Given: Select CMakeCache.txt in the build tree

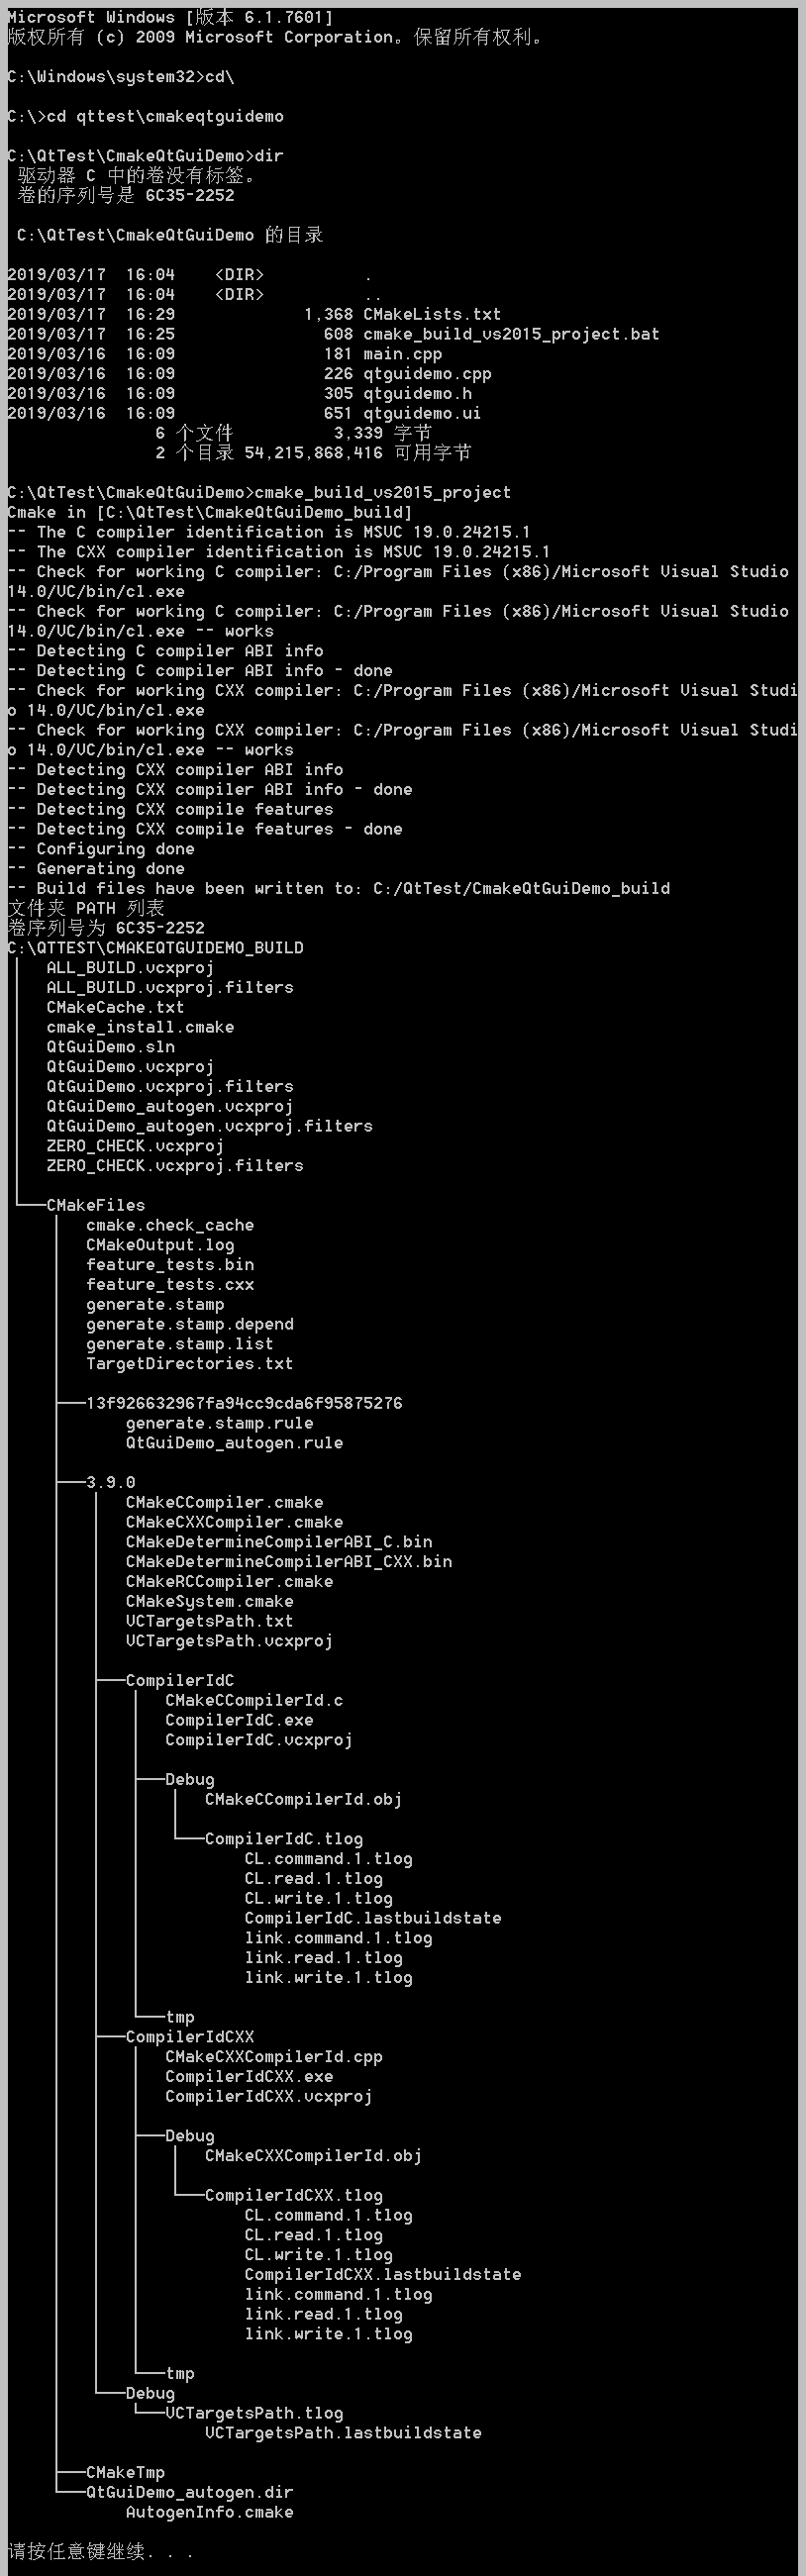Looking at the screenshot, I should 115,1007.
